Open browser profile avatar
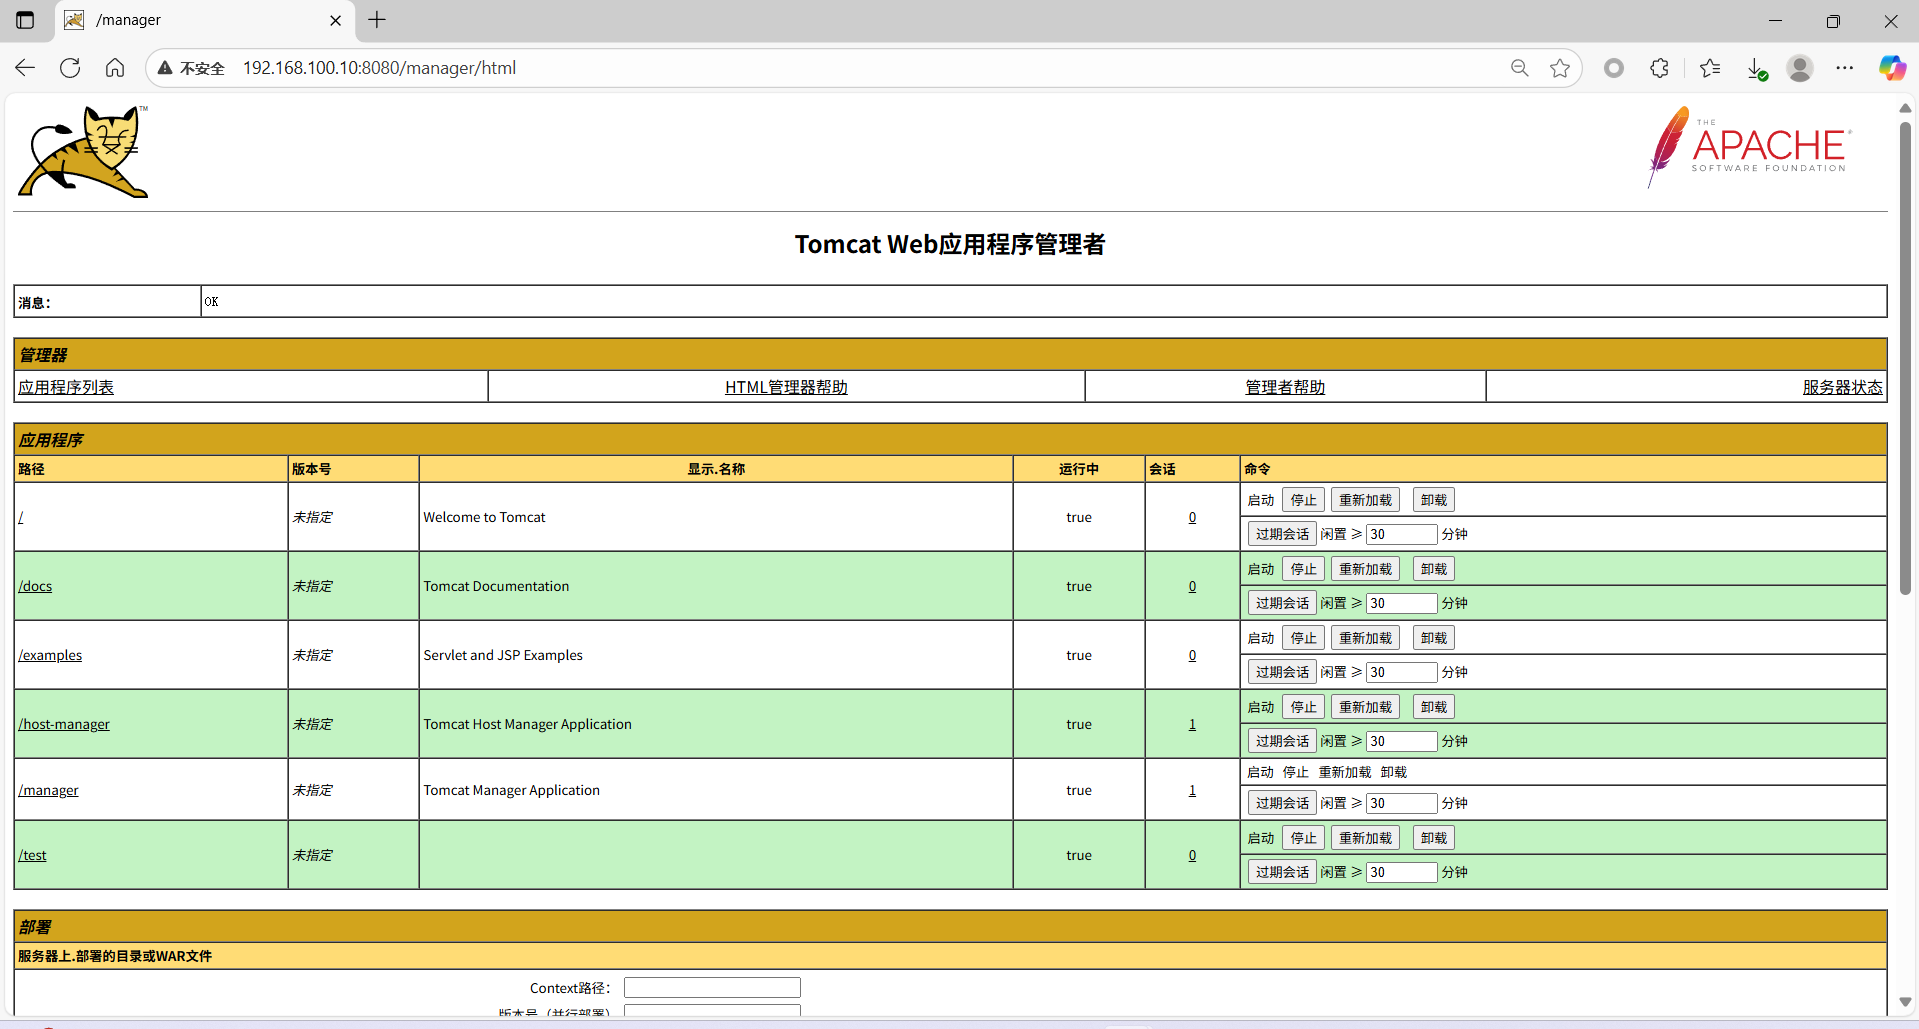The height and width of the screenshot is (1029, 1919). 1800,68
